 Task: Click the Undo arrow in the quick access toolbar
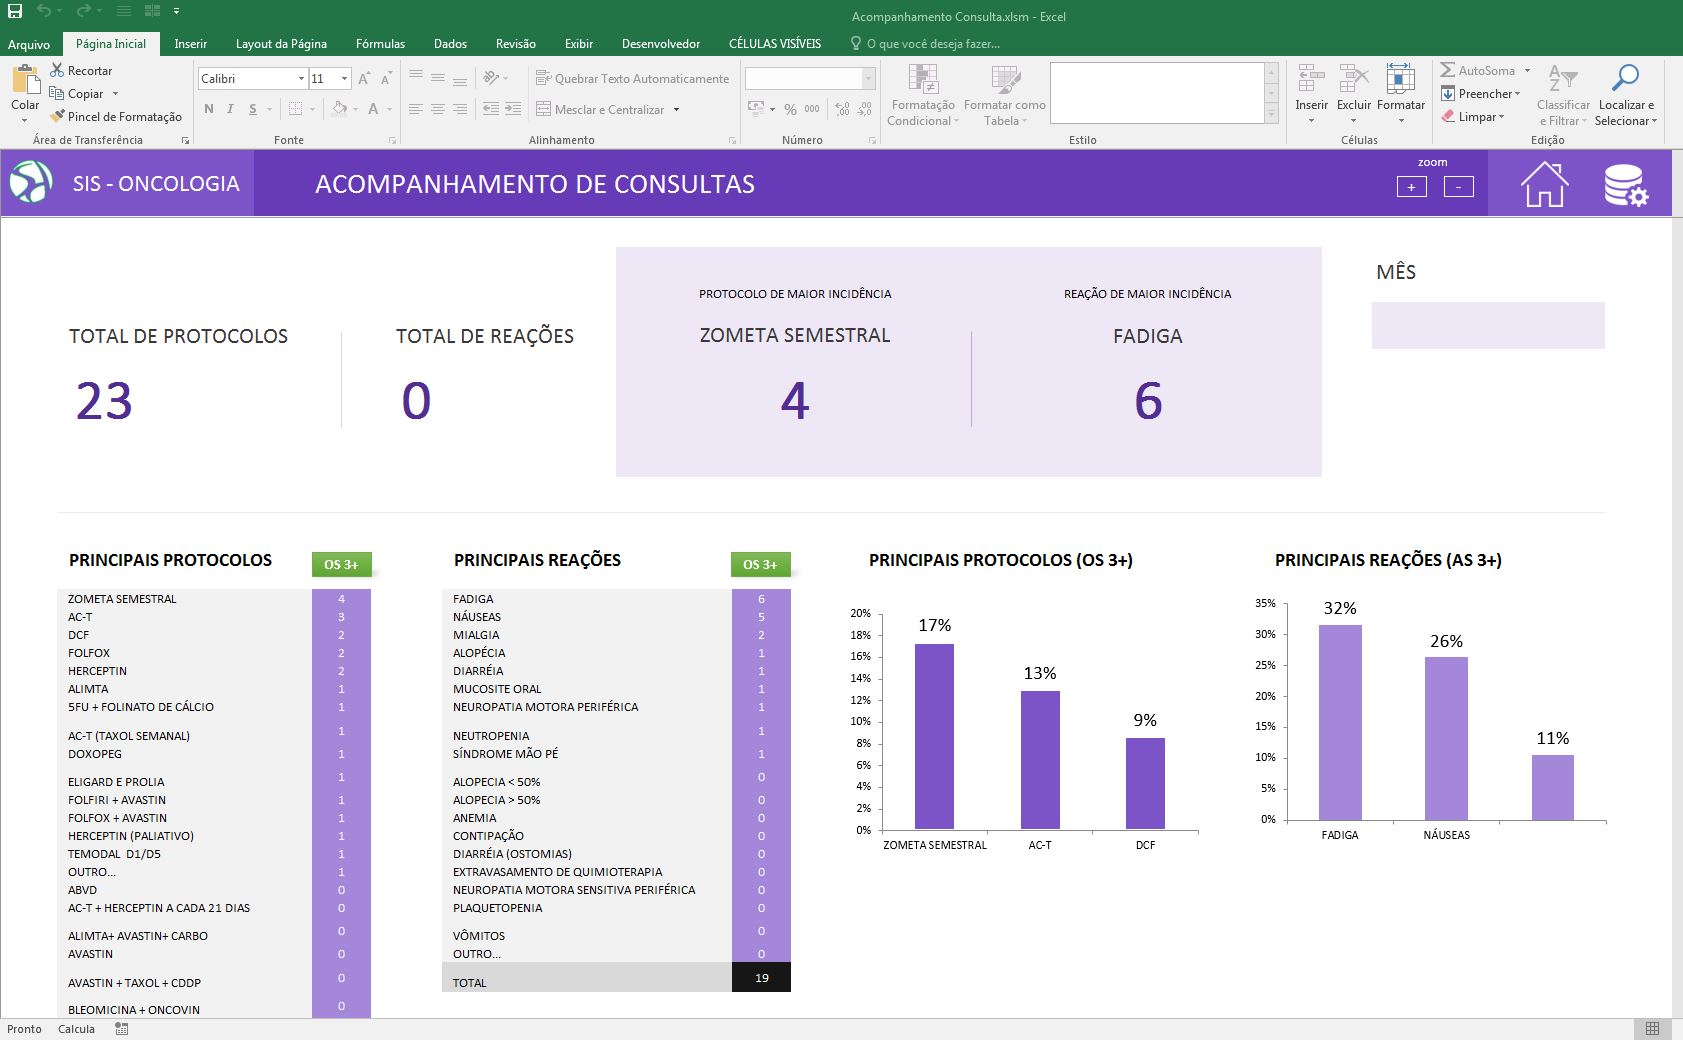44,11
